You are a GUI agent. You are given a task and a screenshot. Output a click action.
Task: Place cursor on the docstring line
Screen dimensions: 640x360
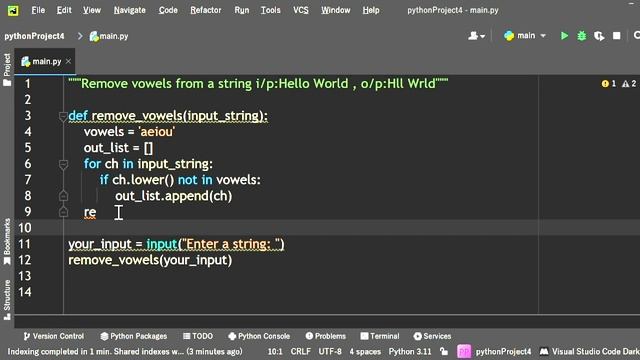pyautogui.click(x=258, y=84)
